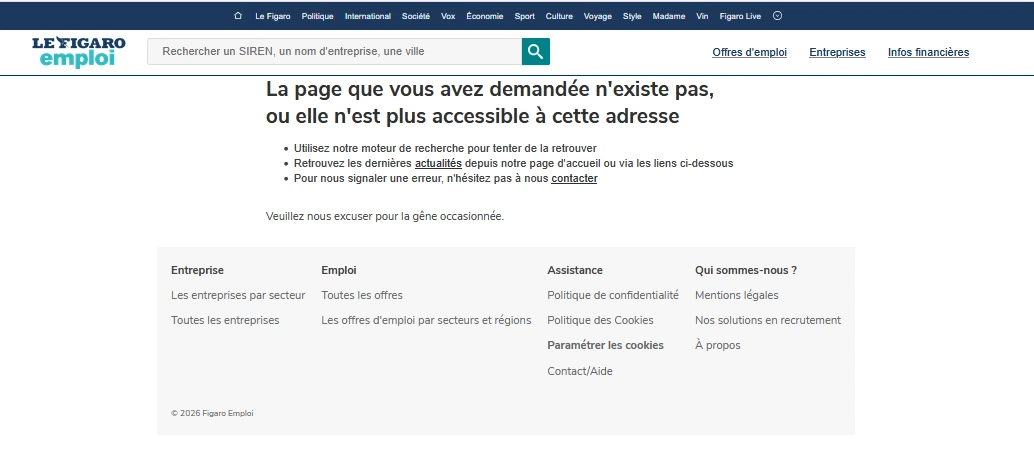The image size is (1034, 449).
Task: Open International section
Action: coord(367,16)
